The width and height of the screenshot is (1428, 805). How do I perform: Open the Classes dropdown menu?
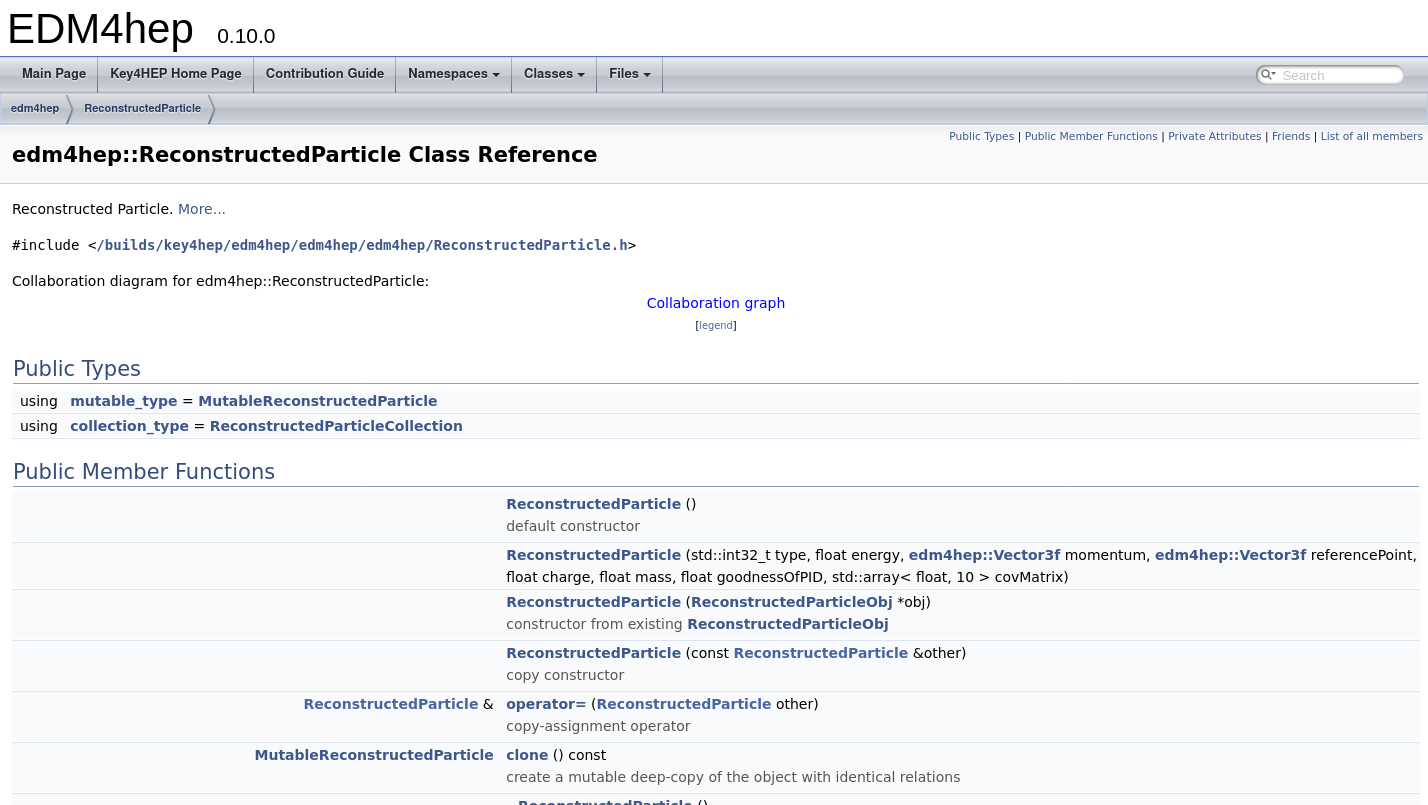point(554,74)
